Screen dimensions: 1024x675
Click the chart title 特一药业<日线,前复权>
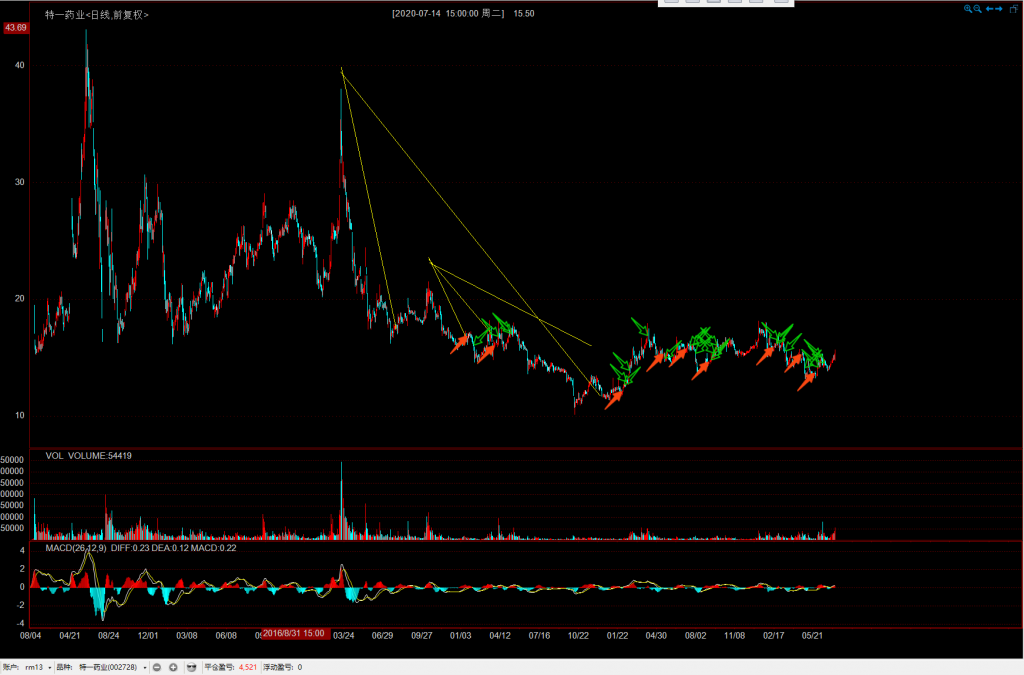[97, 14]
